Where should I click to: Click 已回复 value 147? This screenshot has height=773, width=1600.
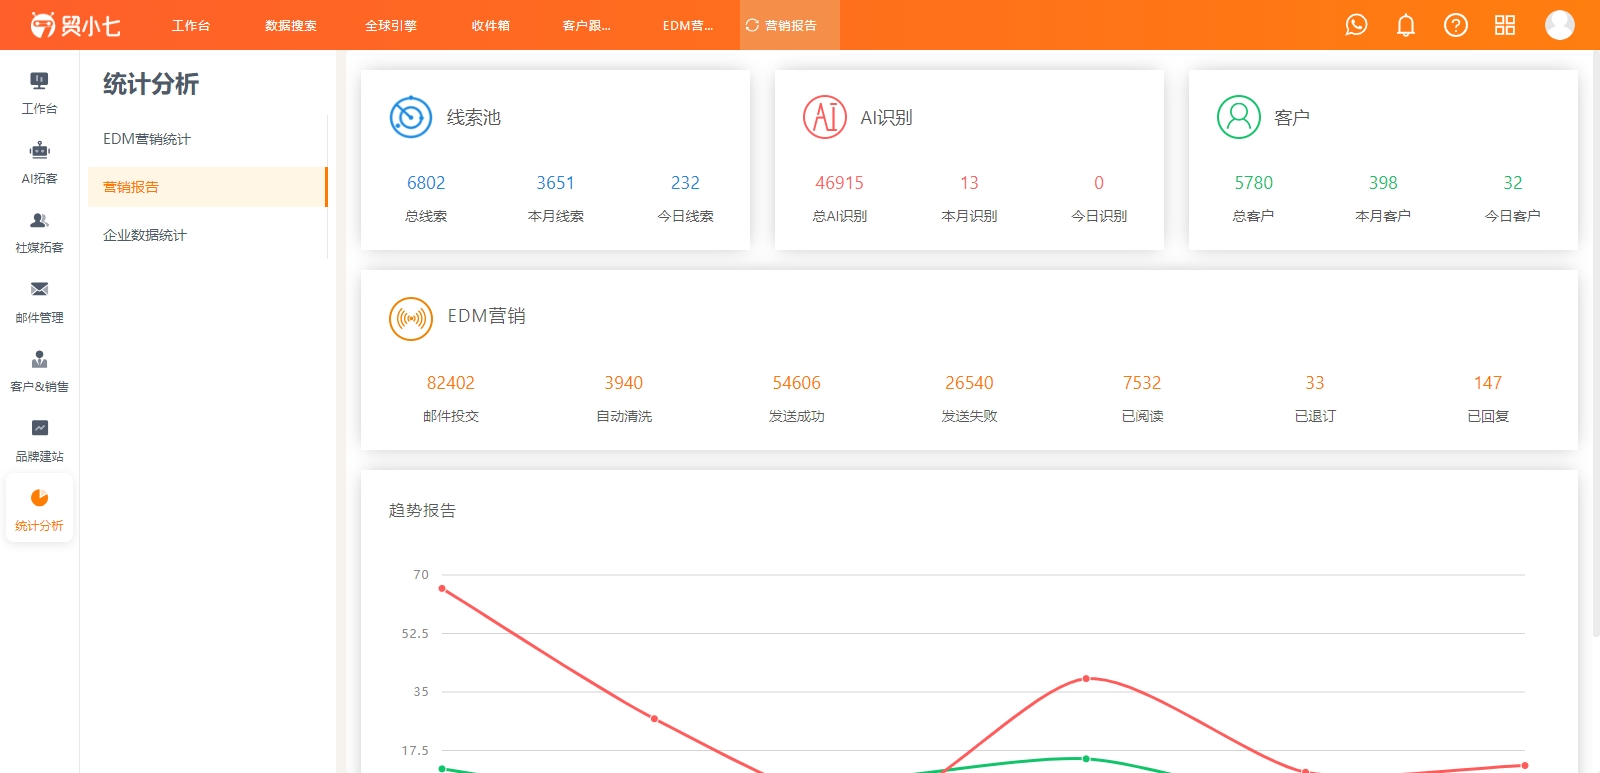1488,383
